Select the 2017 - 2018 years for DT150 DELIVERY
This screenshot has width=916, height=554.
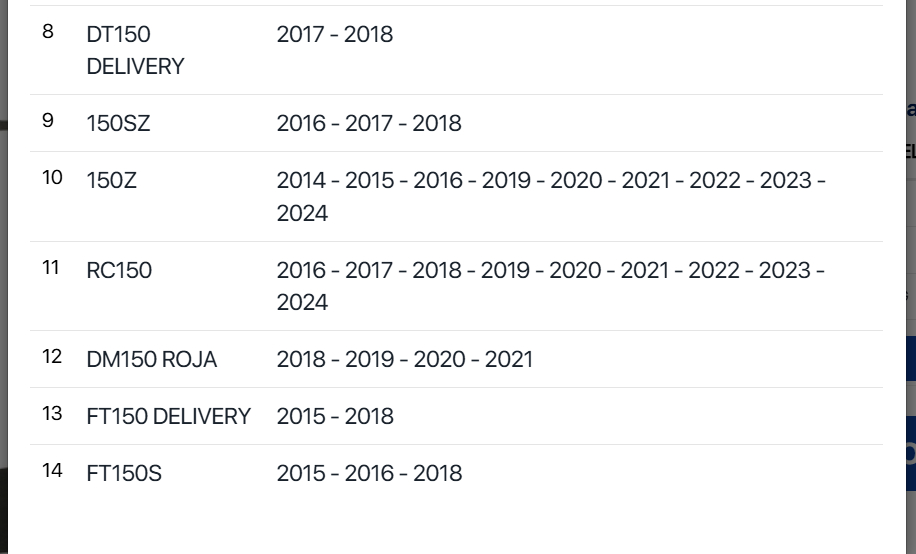pos(335,34)
